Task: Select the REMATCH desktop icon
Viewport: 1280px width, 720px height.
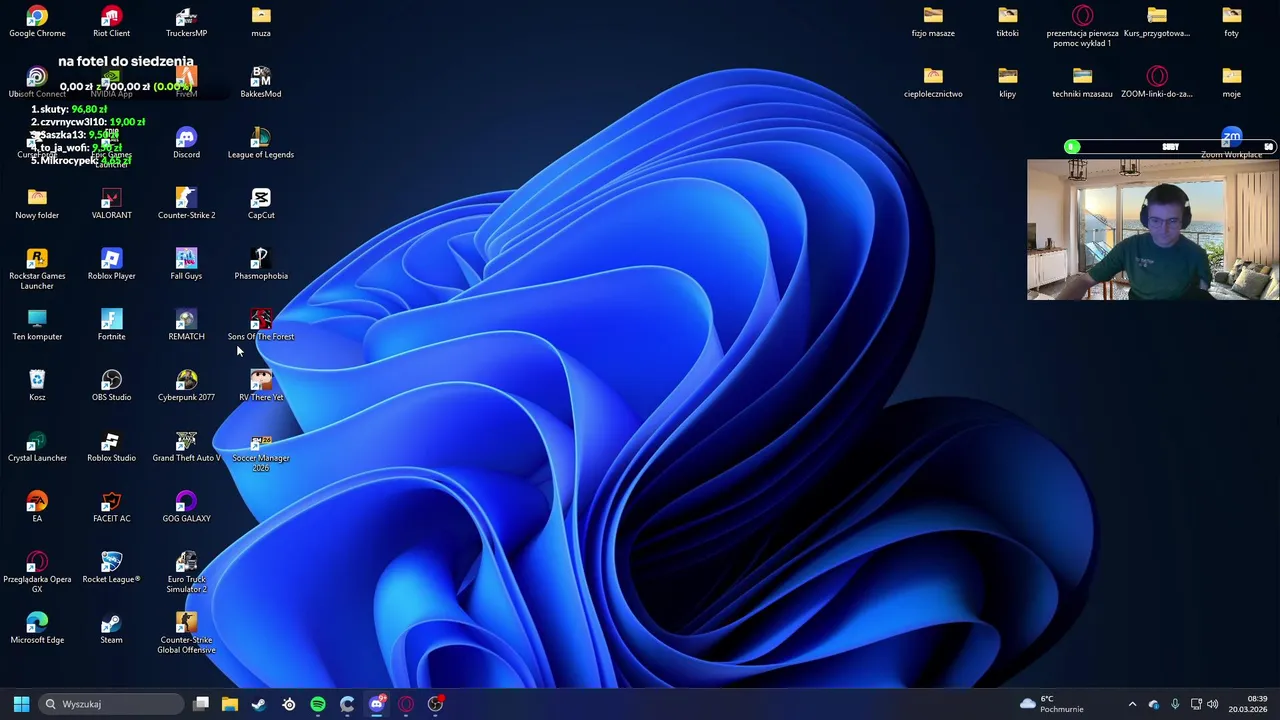Action: point(186,325)
